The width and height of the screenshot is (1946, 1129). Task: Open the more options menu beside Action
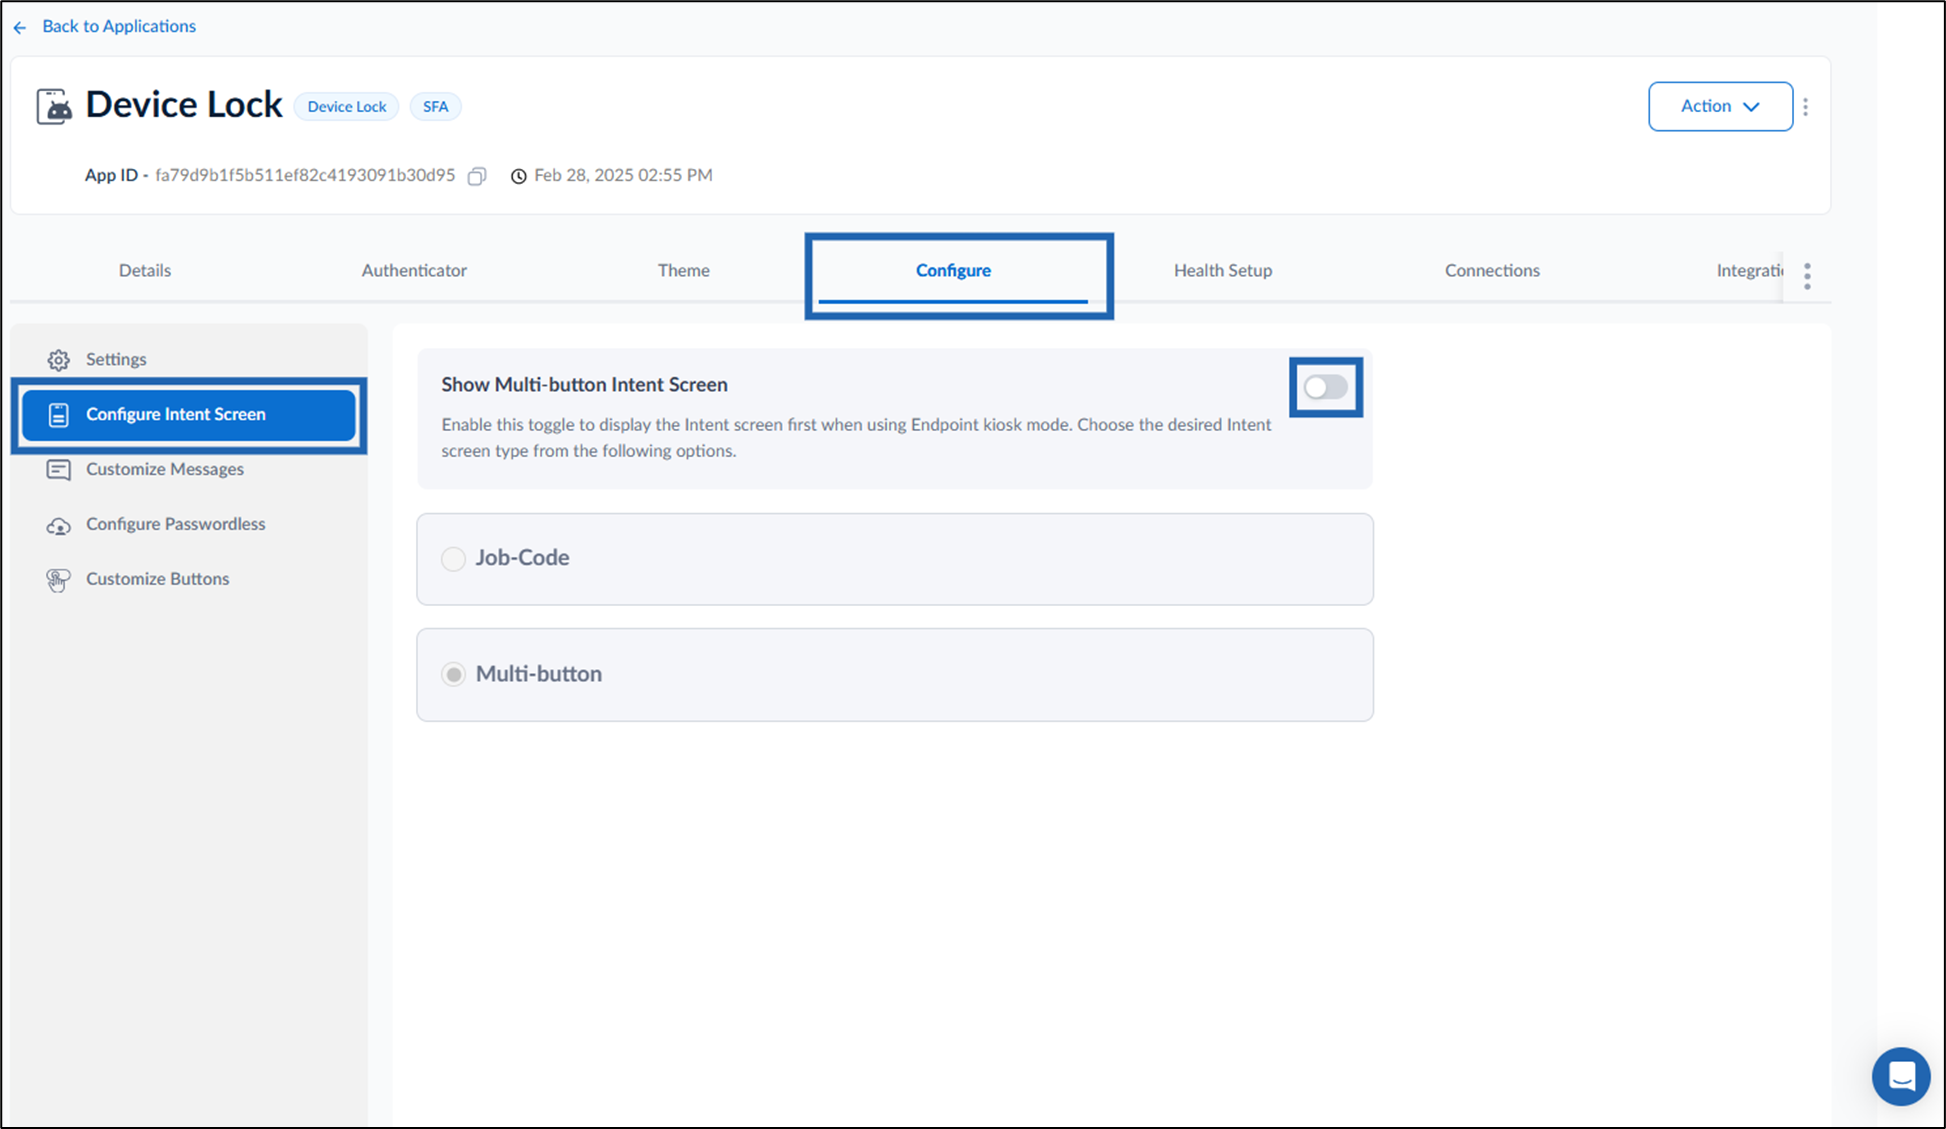pos(1805,106)
